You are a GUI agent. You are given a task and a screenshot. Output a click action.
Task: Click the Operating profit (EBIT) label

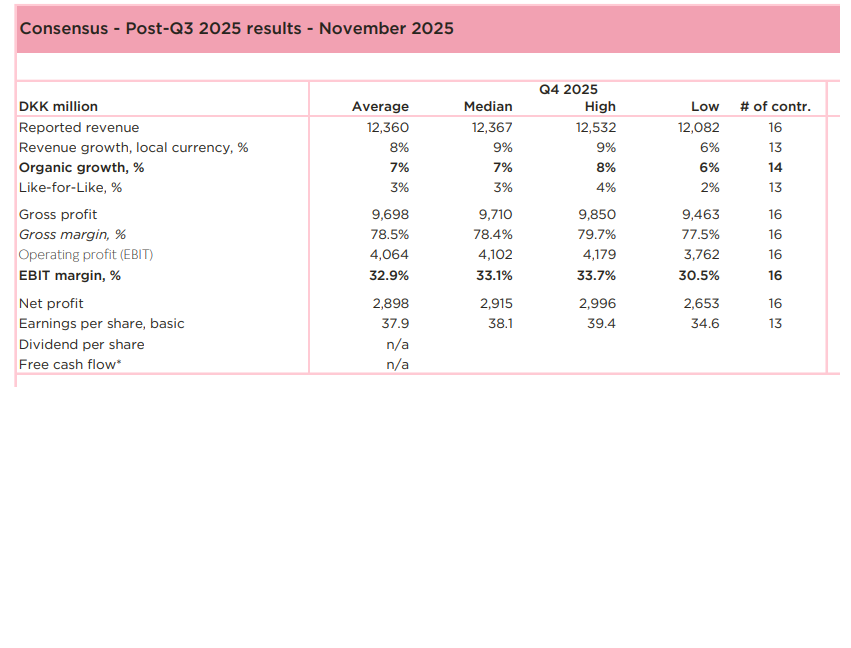[86, 255]
